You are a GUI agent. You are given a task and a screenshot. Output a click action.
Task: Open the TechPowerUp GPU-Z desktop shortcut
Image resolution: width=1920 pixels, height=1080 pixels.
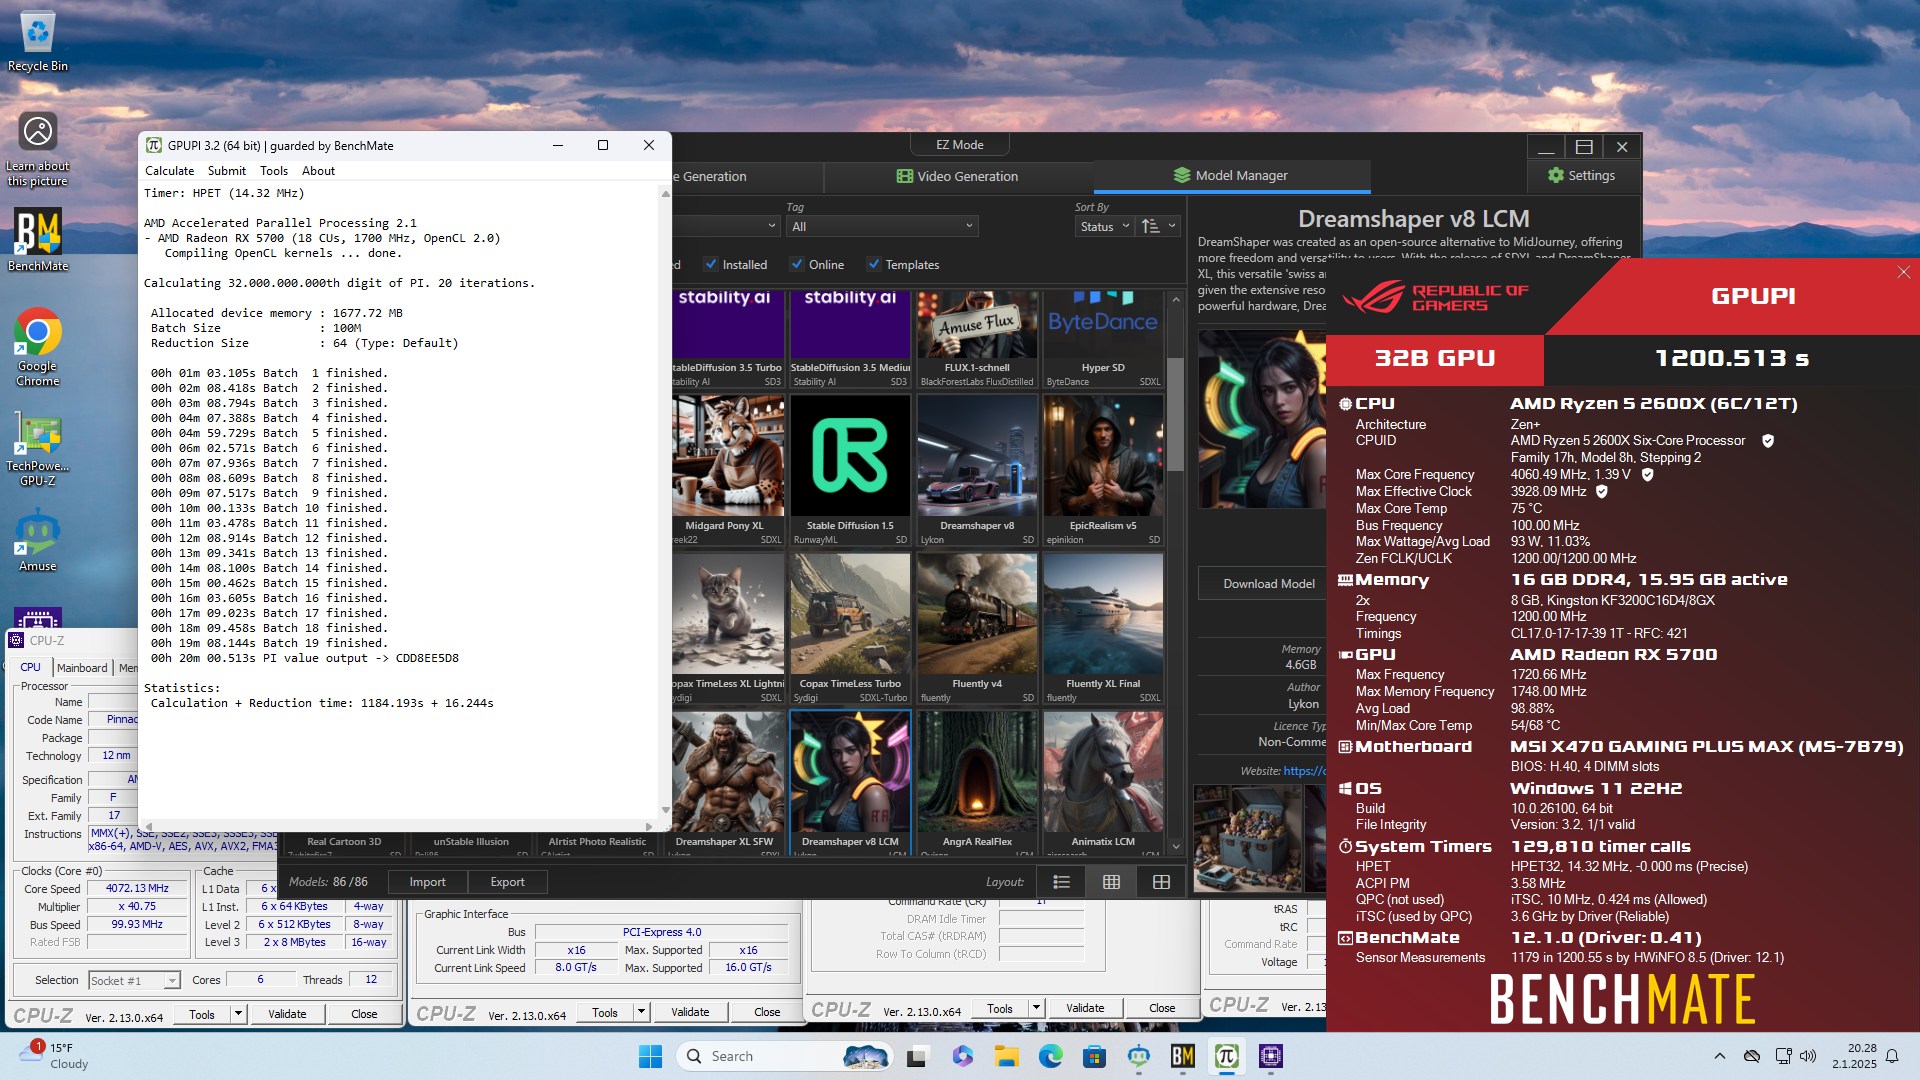38,450
